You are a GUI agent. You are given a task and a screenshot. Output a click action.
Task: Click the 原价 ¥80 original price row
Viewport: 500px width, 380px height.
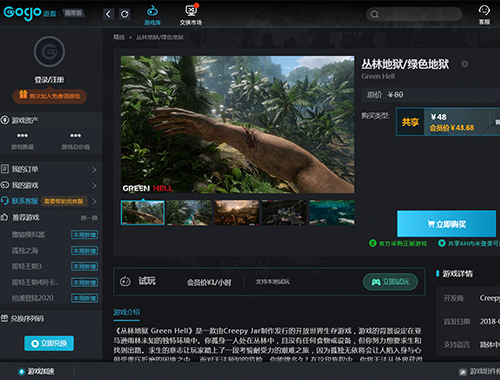pyautogui.click(x=431, y=95)
